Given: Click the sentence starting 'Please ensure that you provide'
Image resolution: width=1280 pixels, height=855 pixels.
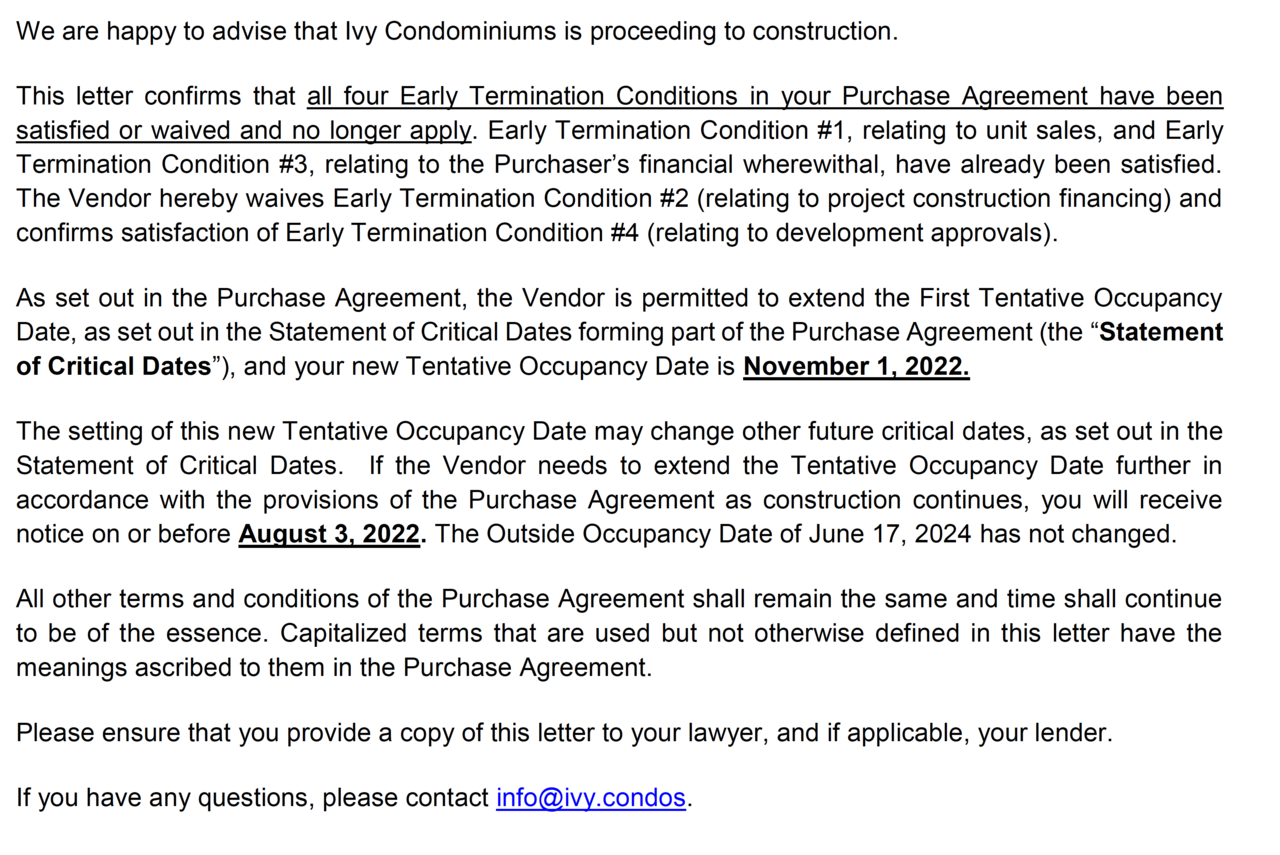Looking at the screenshot, I should pos(564,733).
